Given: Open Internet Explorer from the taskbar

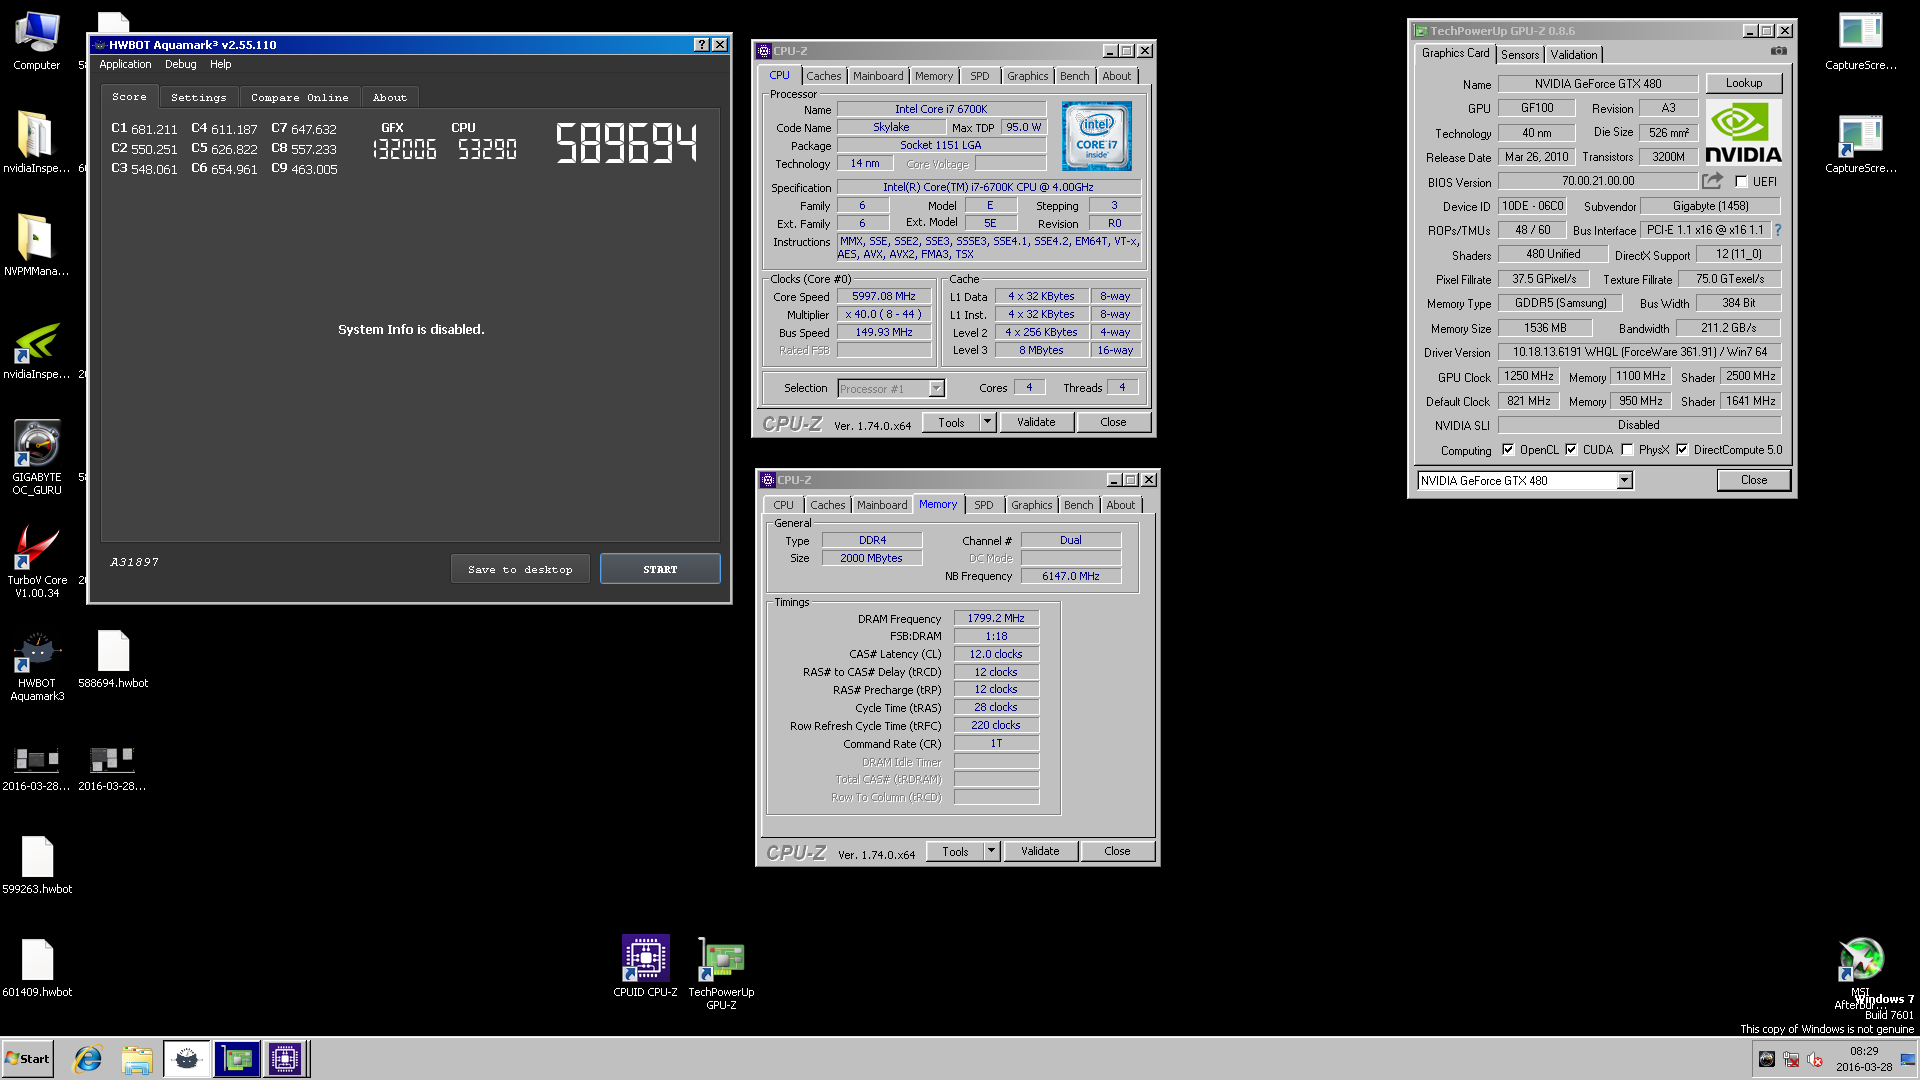Looking at the screenshot, I should tap(88, 1059).
